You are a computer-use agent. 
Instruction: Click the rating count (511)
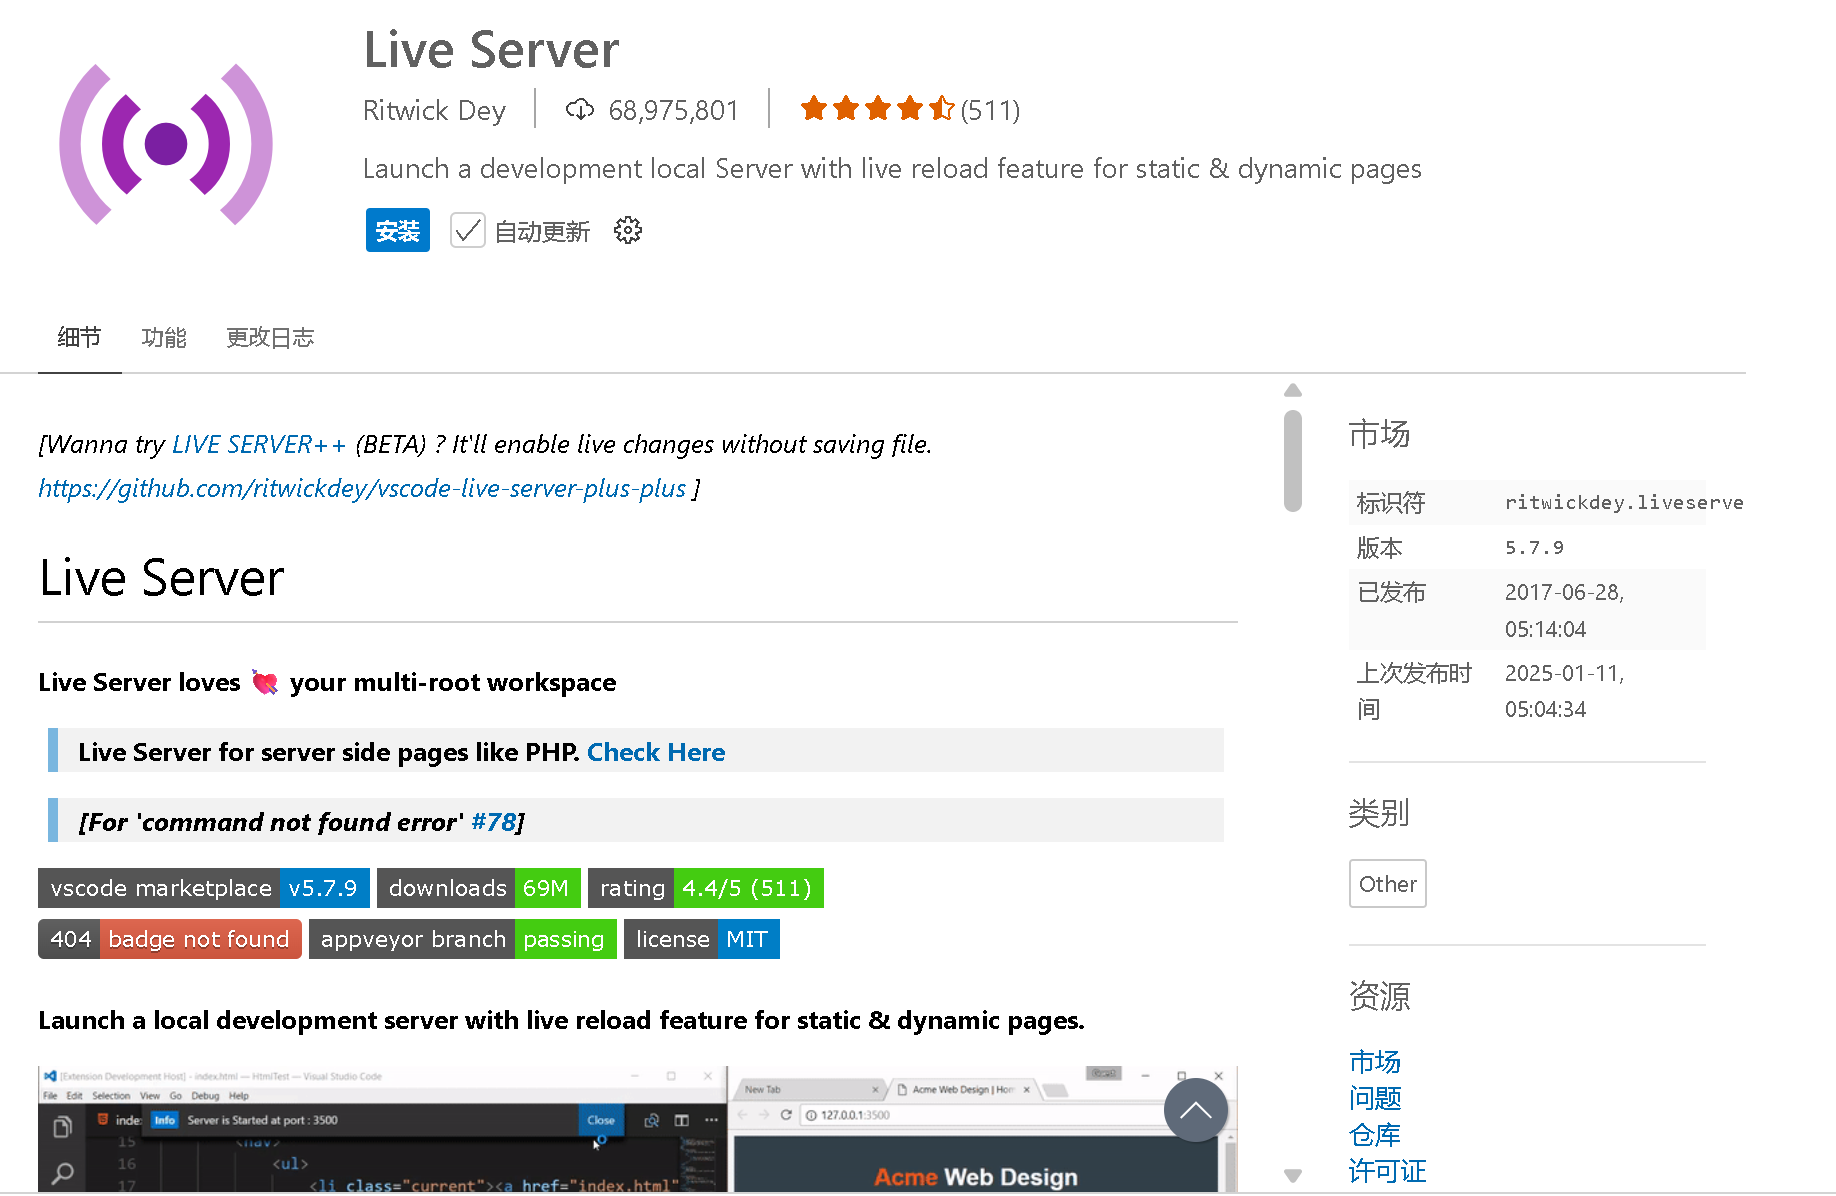(x=990, y=110)
